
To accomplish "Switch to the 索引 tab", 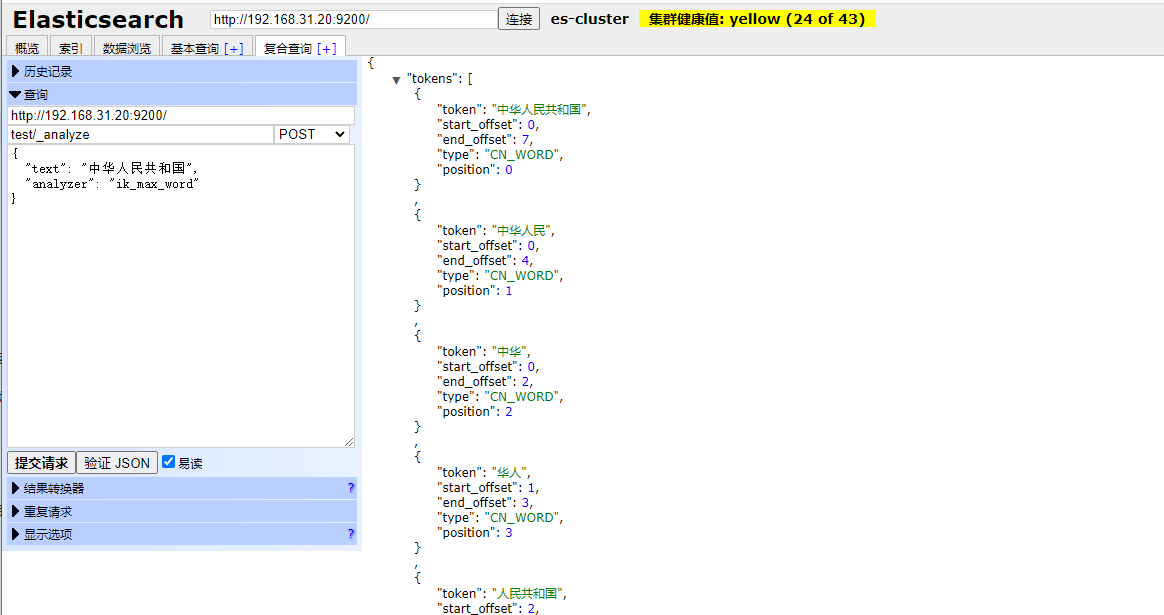I will pos(70,48).
